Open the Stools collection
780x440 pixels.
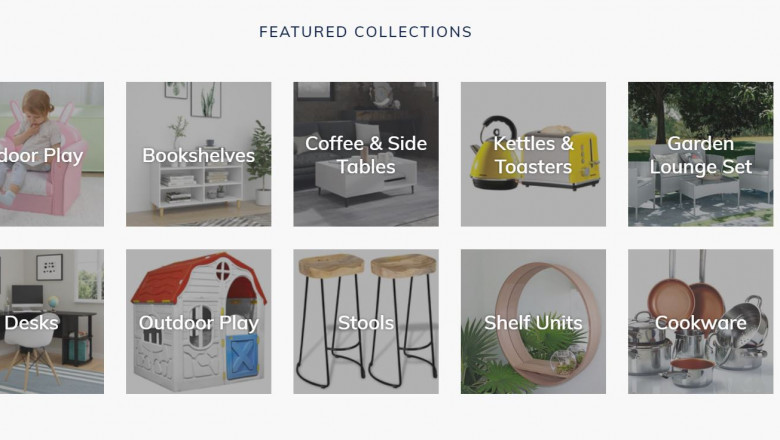366,322
